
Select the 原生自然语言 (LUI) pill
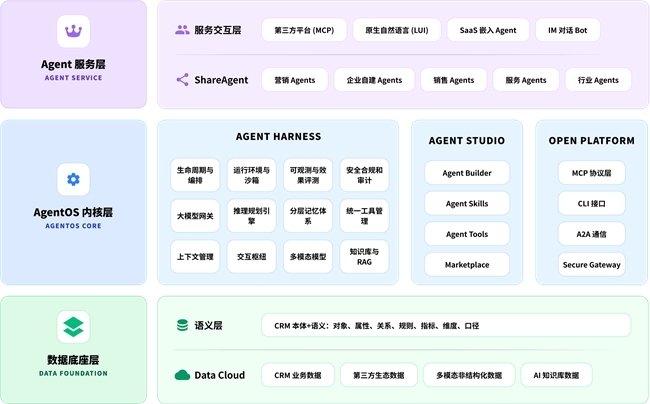pos(397,30)
